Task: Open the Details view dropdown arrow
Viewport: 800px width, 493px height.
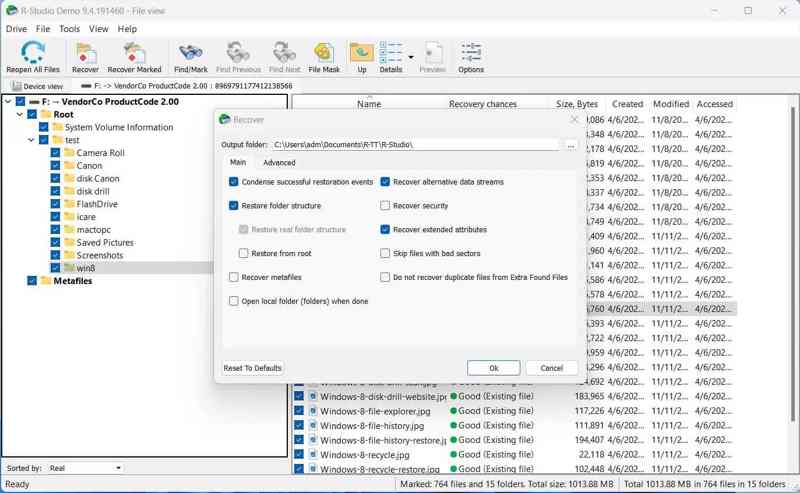Action: tap(411, 57)
